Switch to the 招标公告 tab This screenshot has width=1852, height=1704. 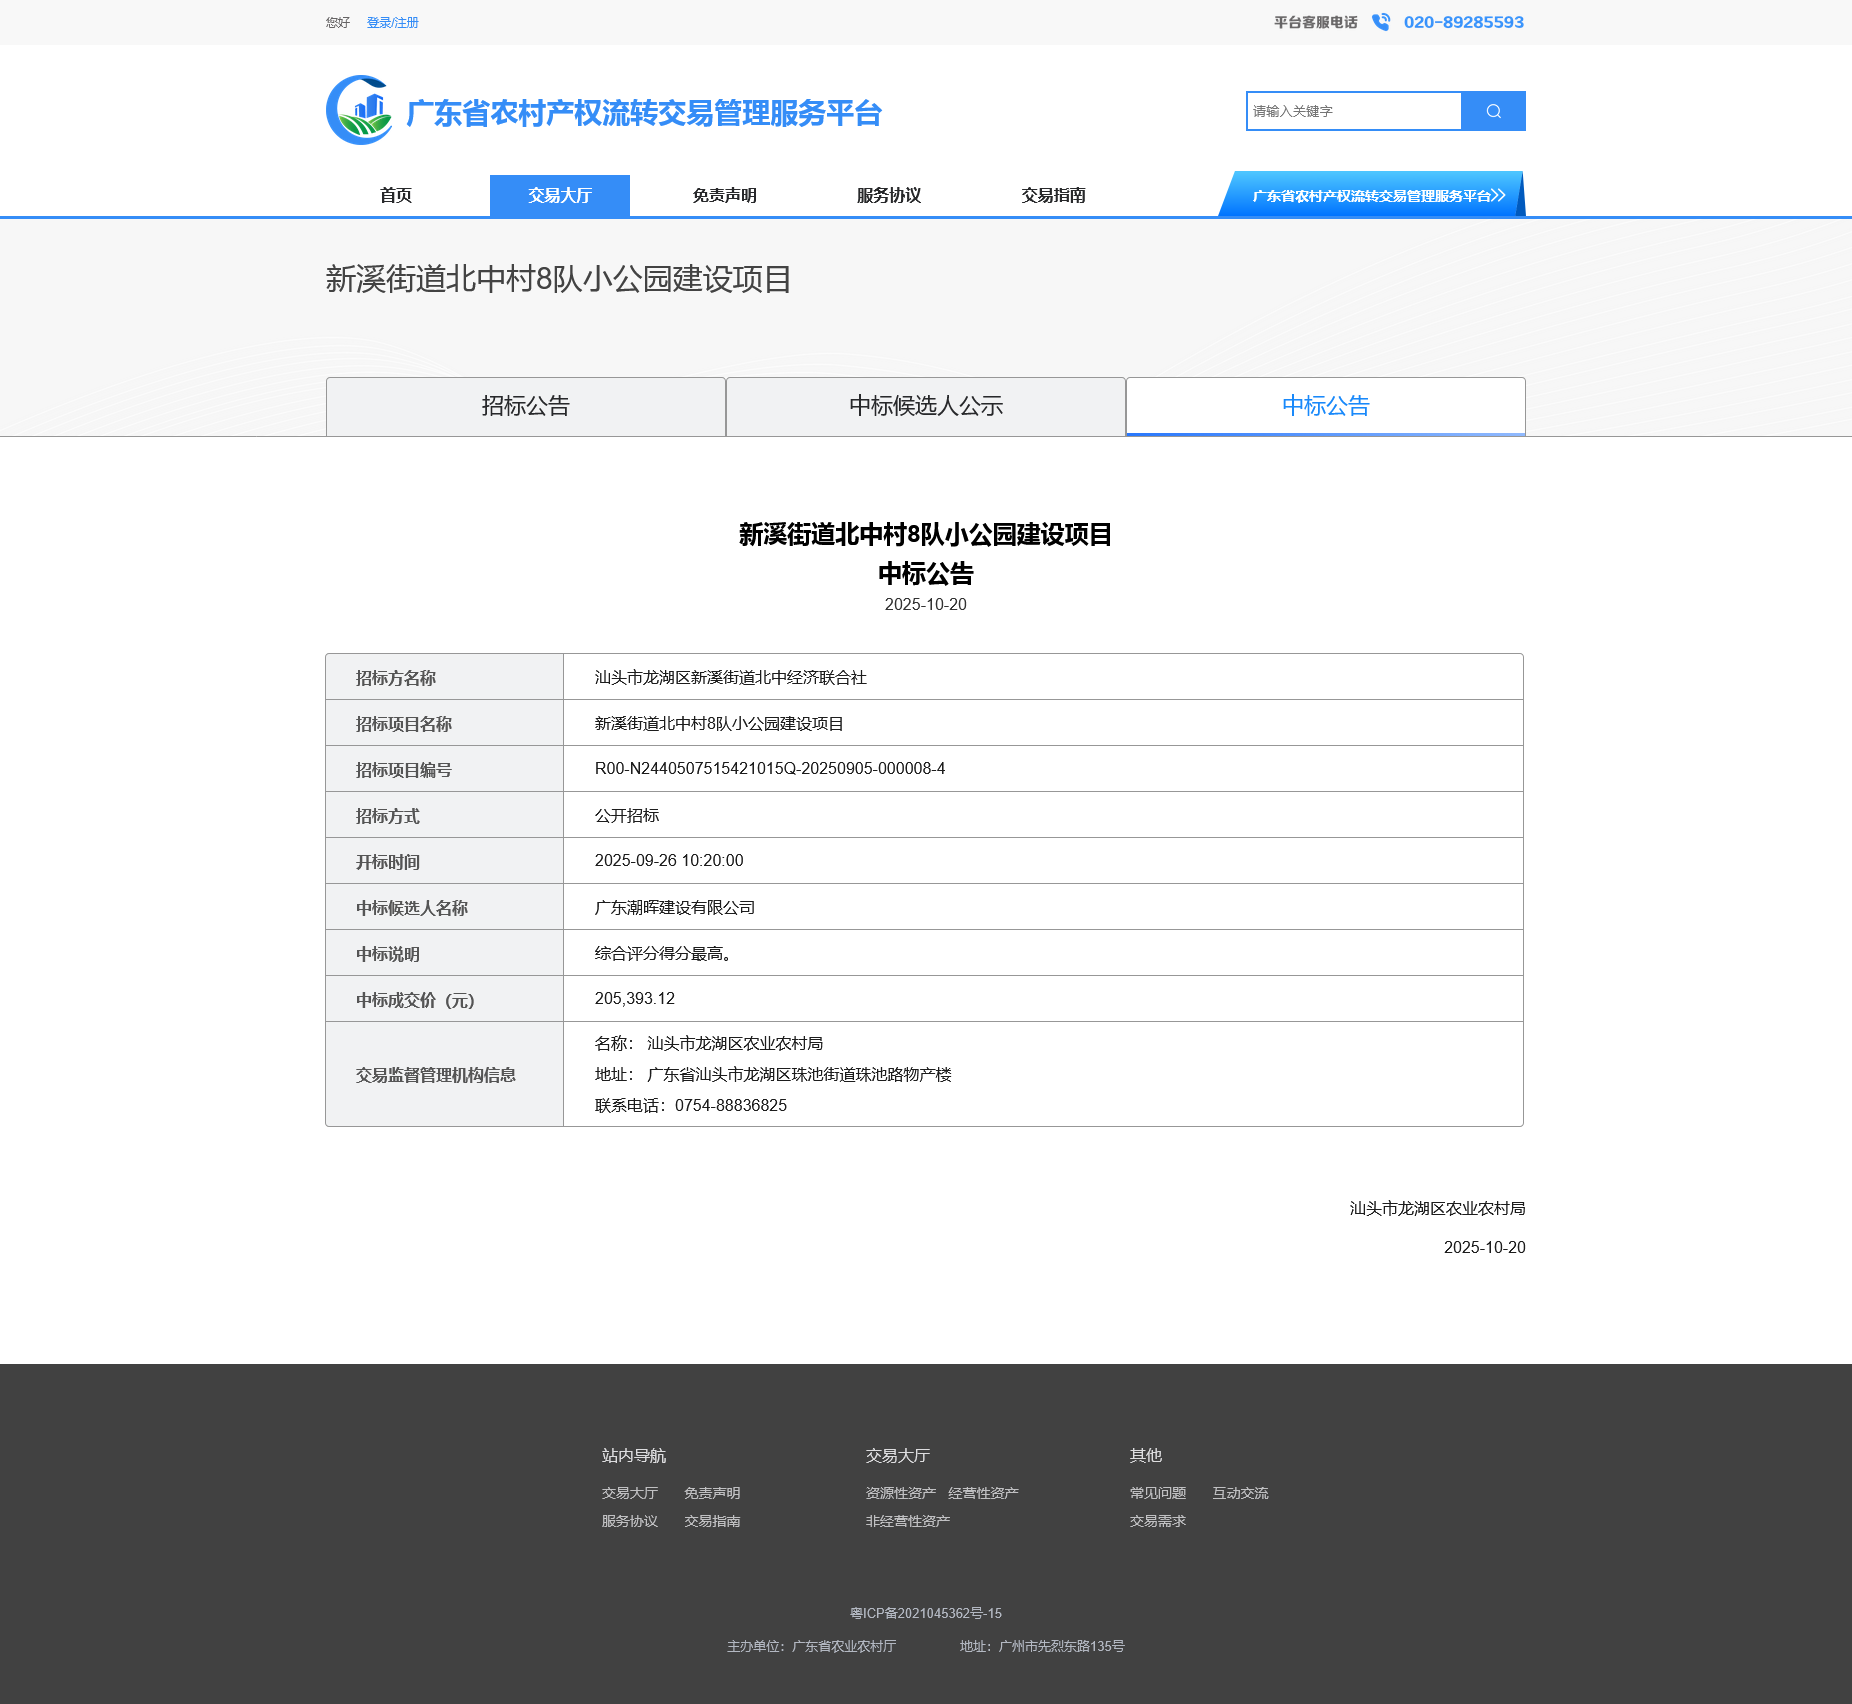[526, 406]
